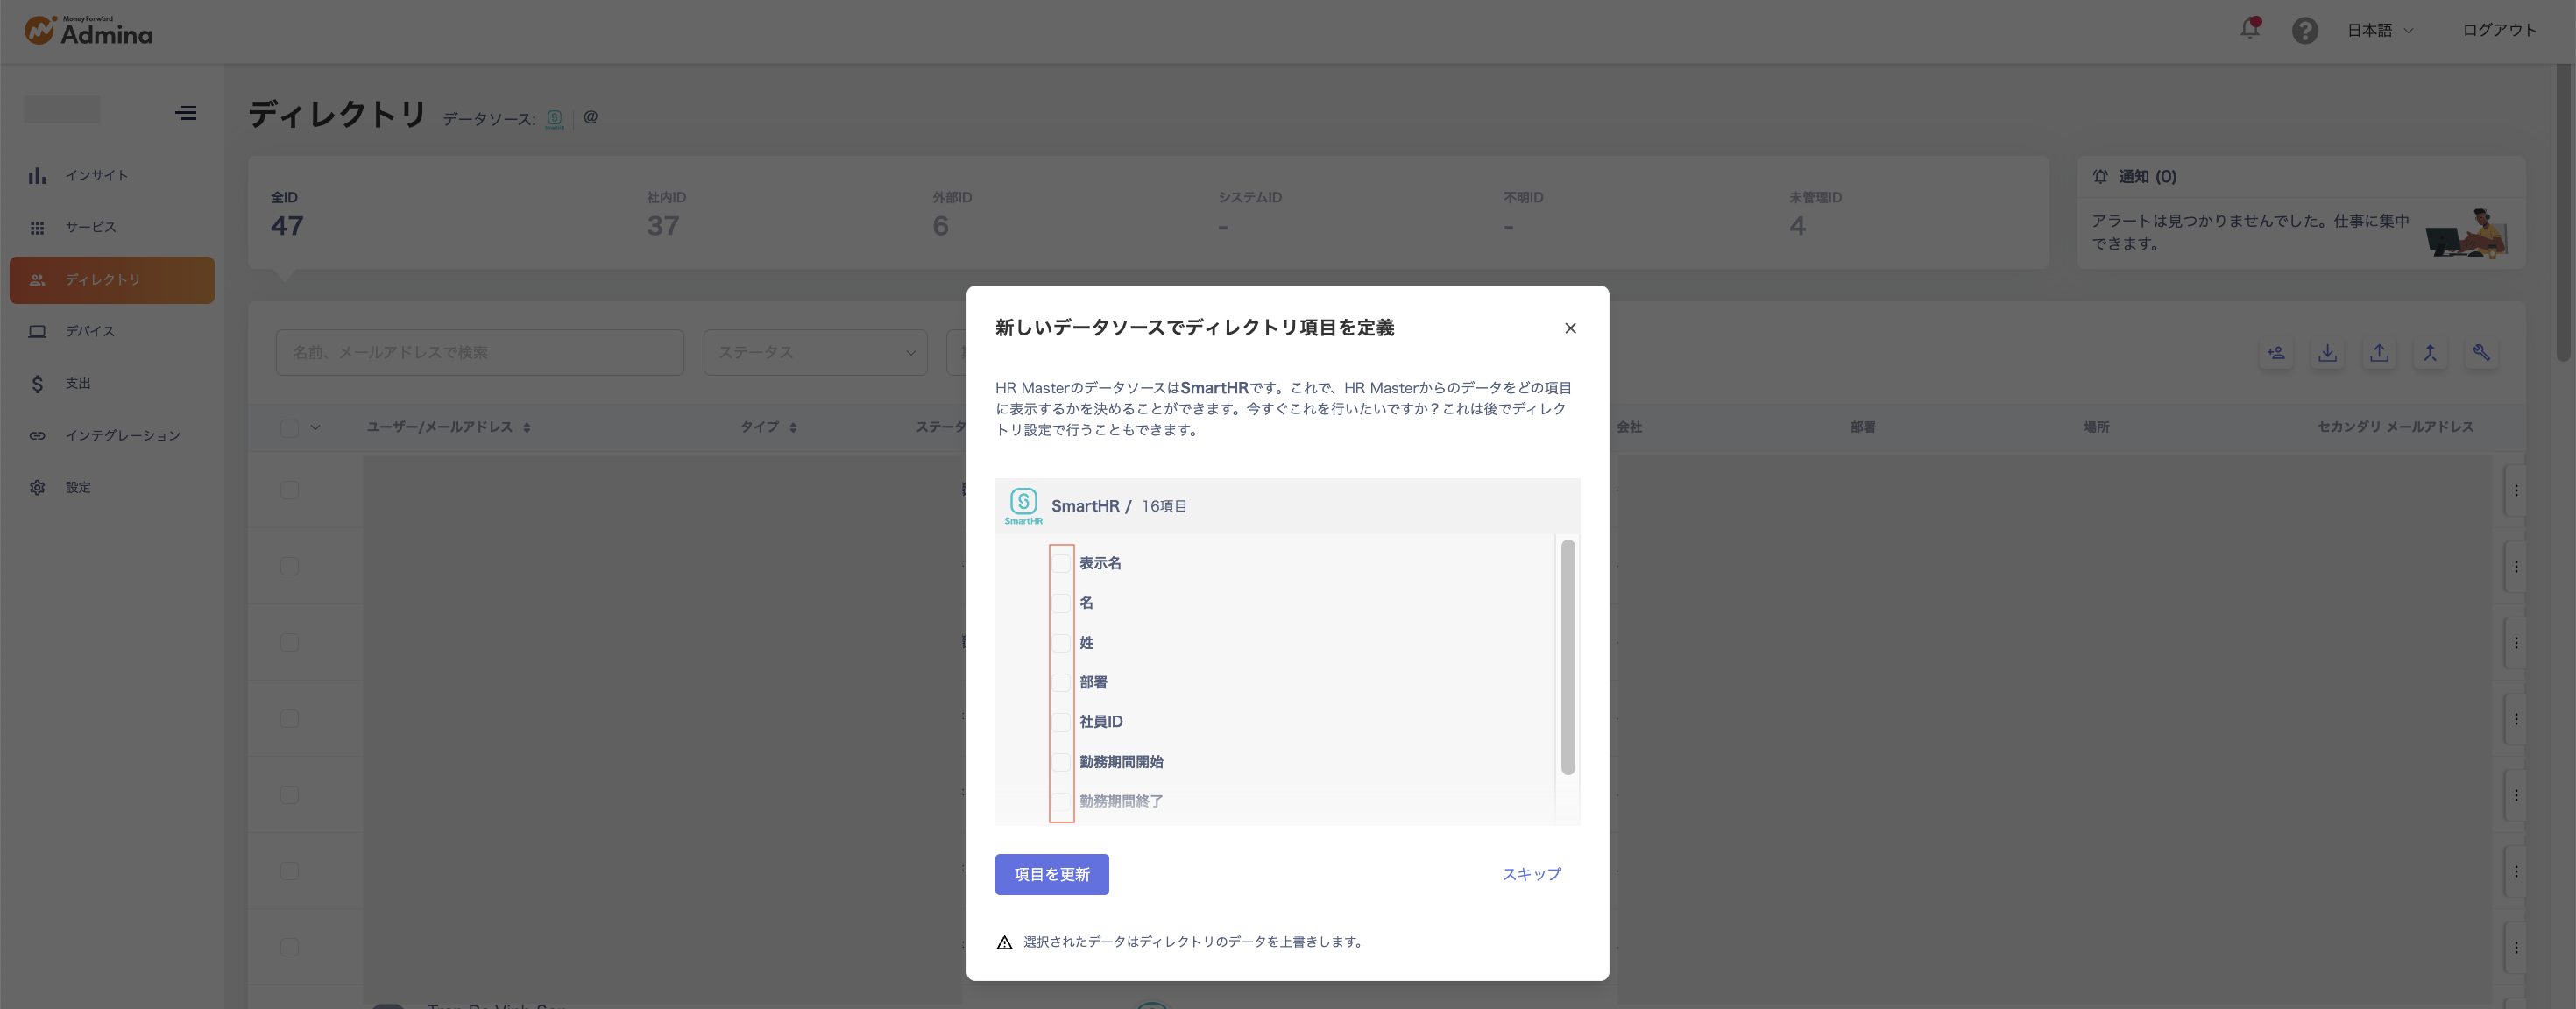The image size is (2576, 1009).
Task: Tick the checkbox beside 名
Action: (x=1061, y=603)
